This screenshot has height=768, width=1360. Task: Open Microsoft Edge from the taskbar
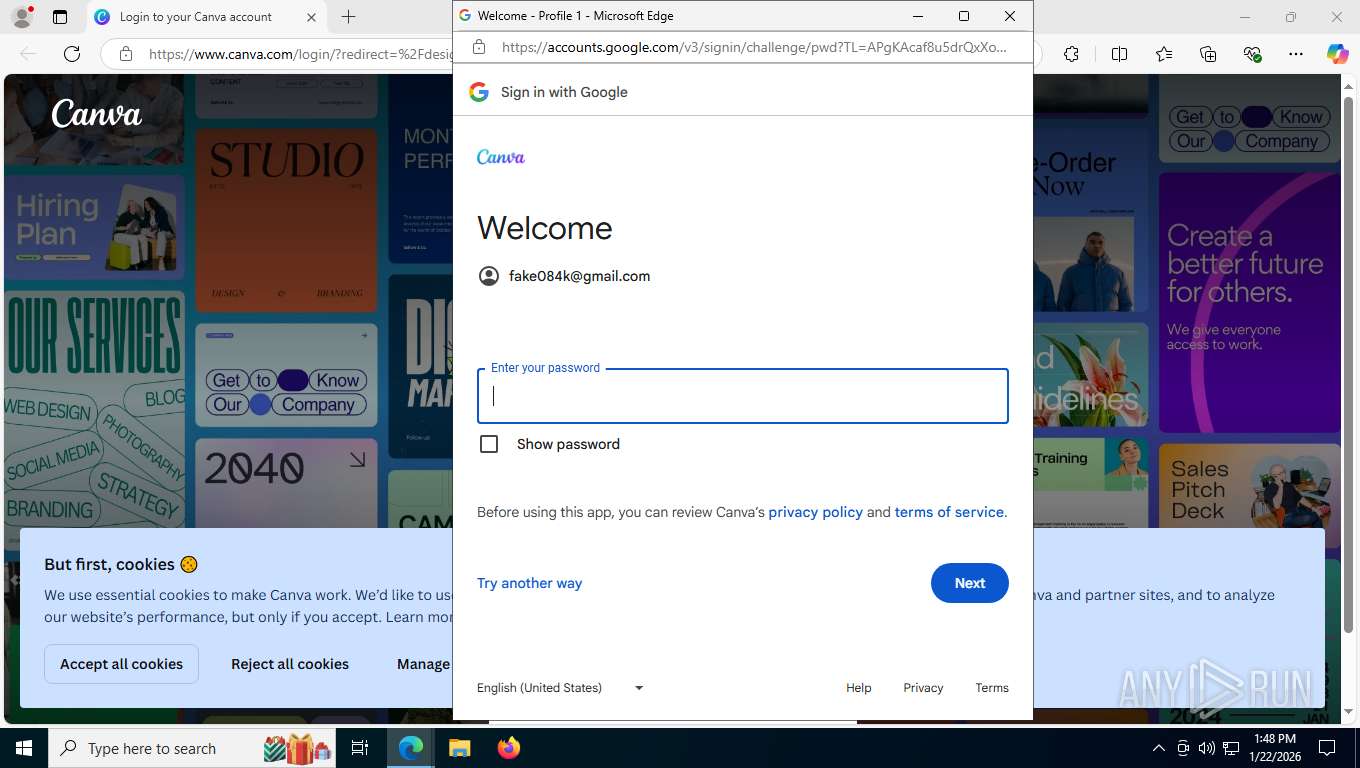[411, 748]
